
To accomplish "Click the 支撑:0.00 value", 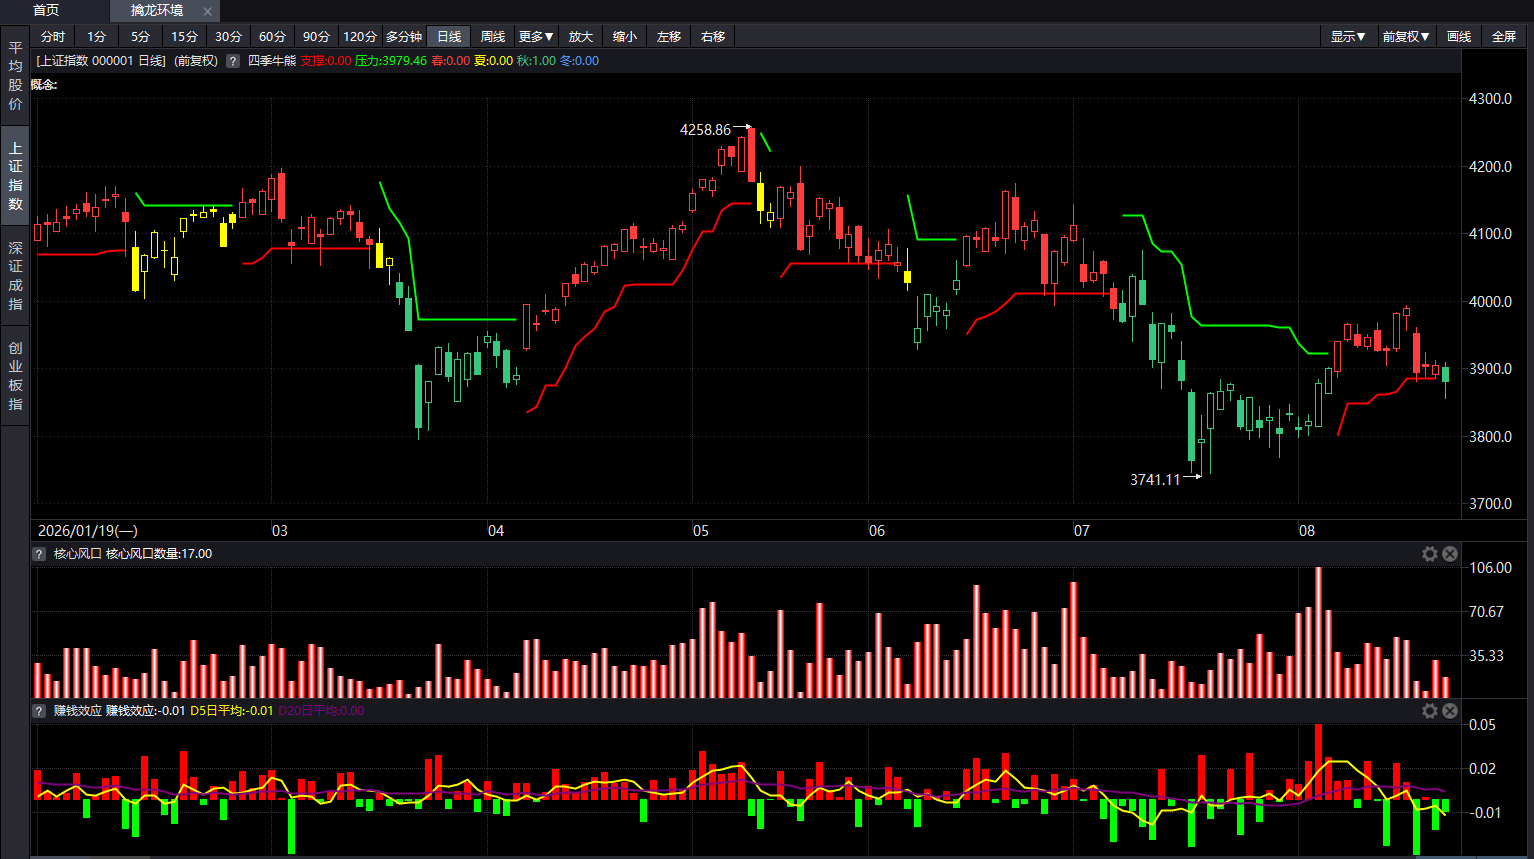I will click(326, 61).
